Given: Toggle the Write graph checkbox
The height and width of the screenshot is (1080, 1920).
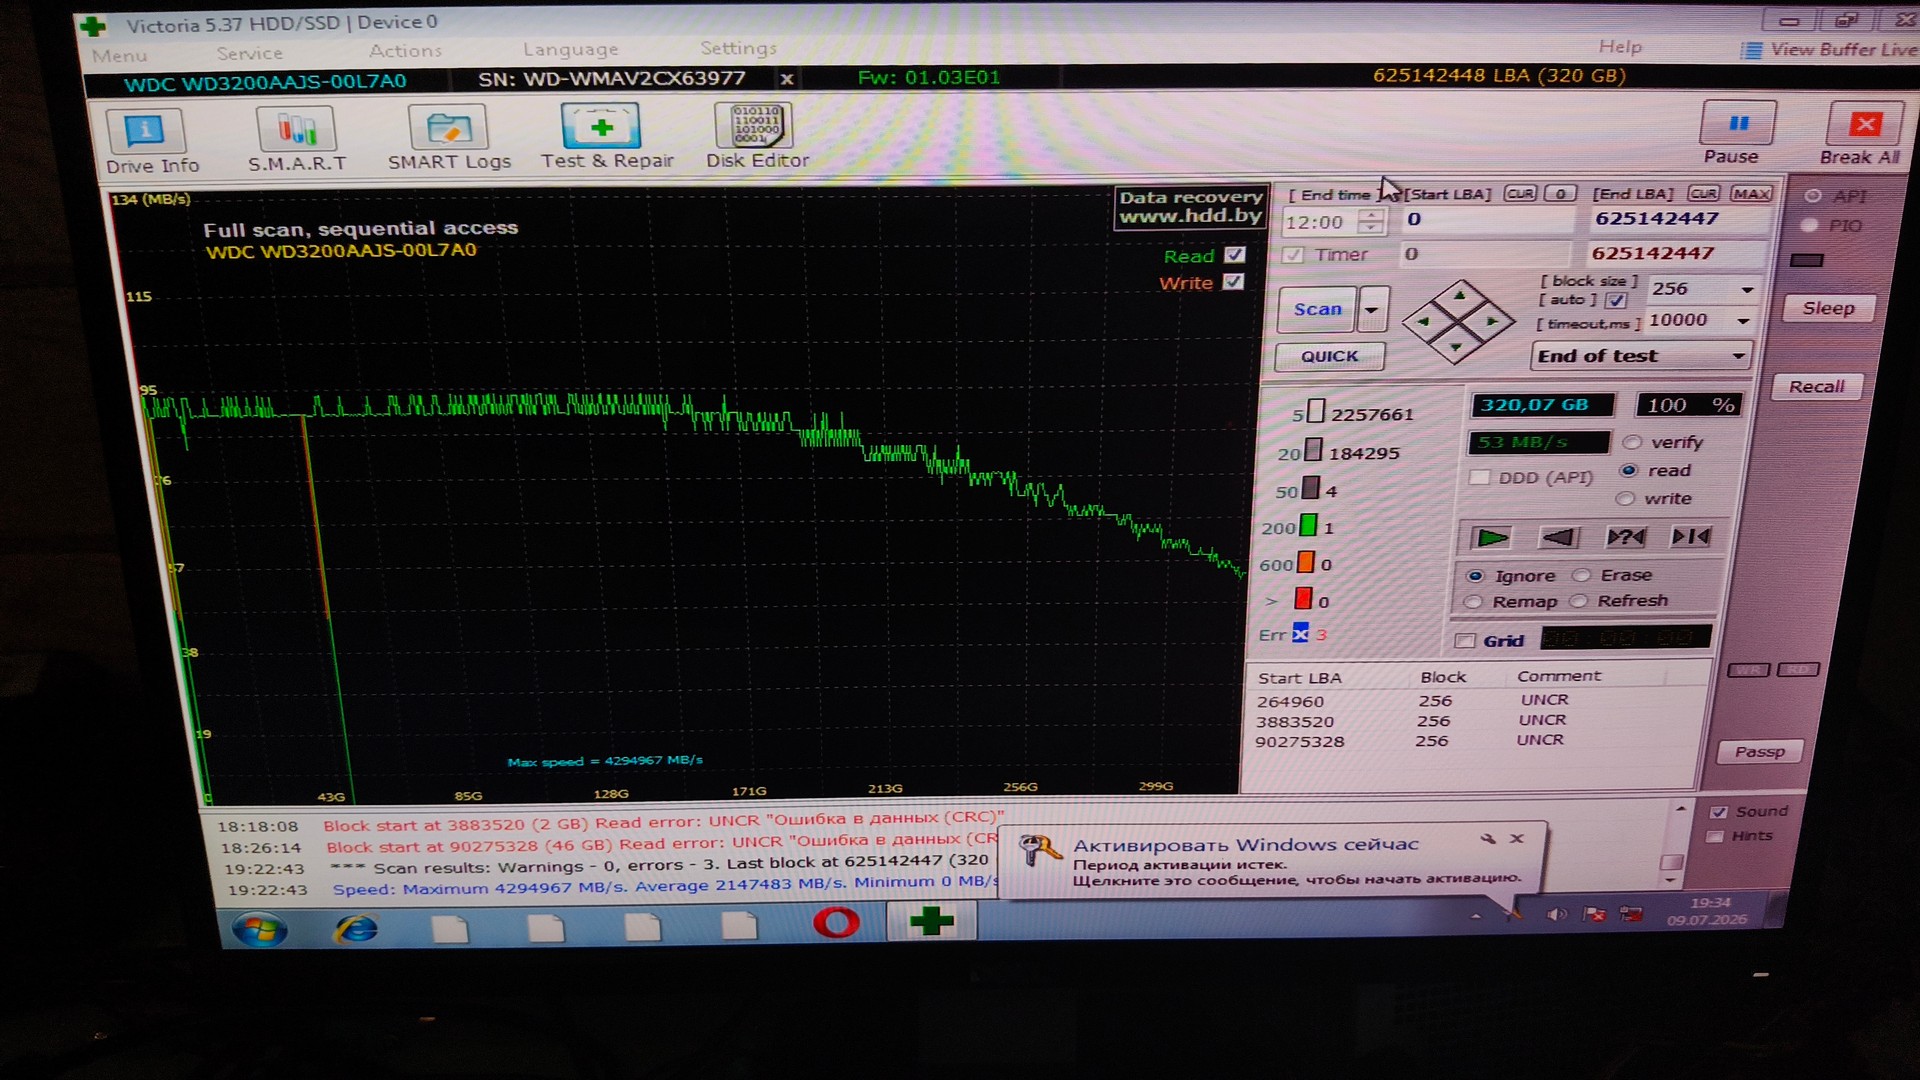Looking at the screenshot, I should coord(1234,282).
